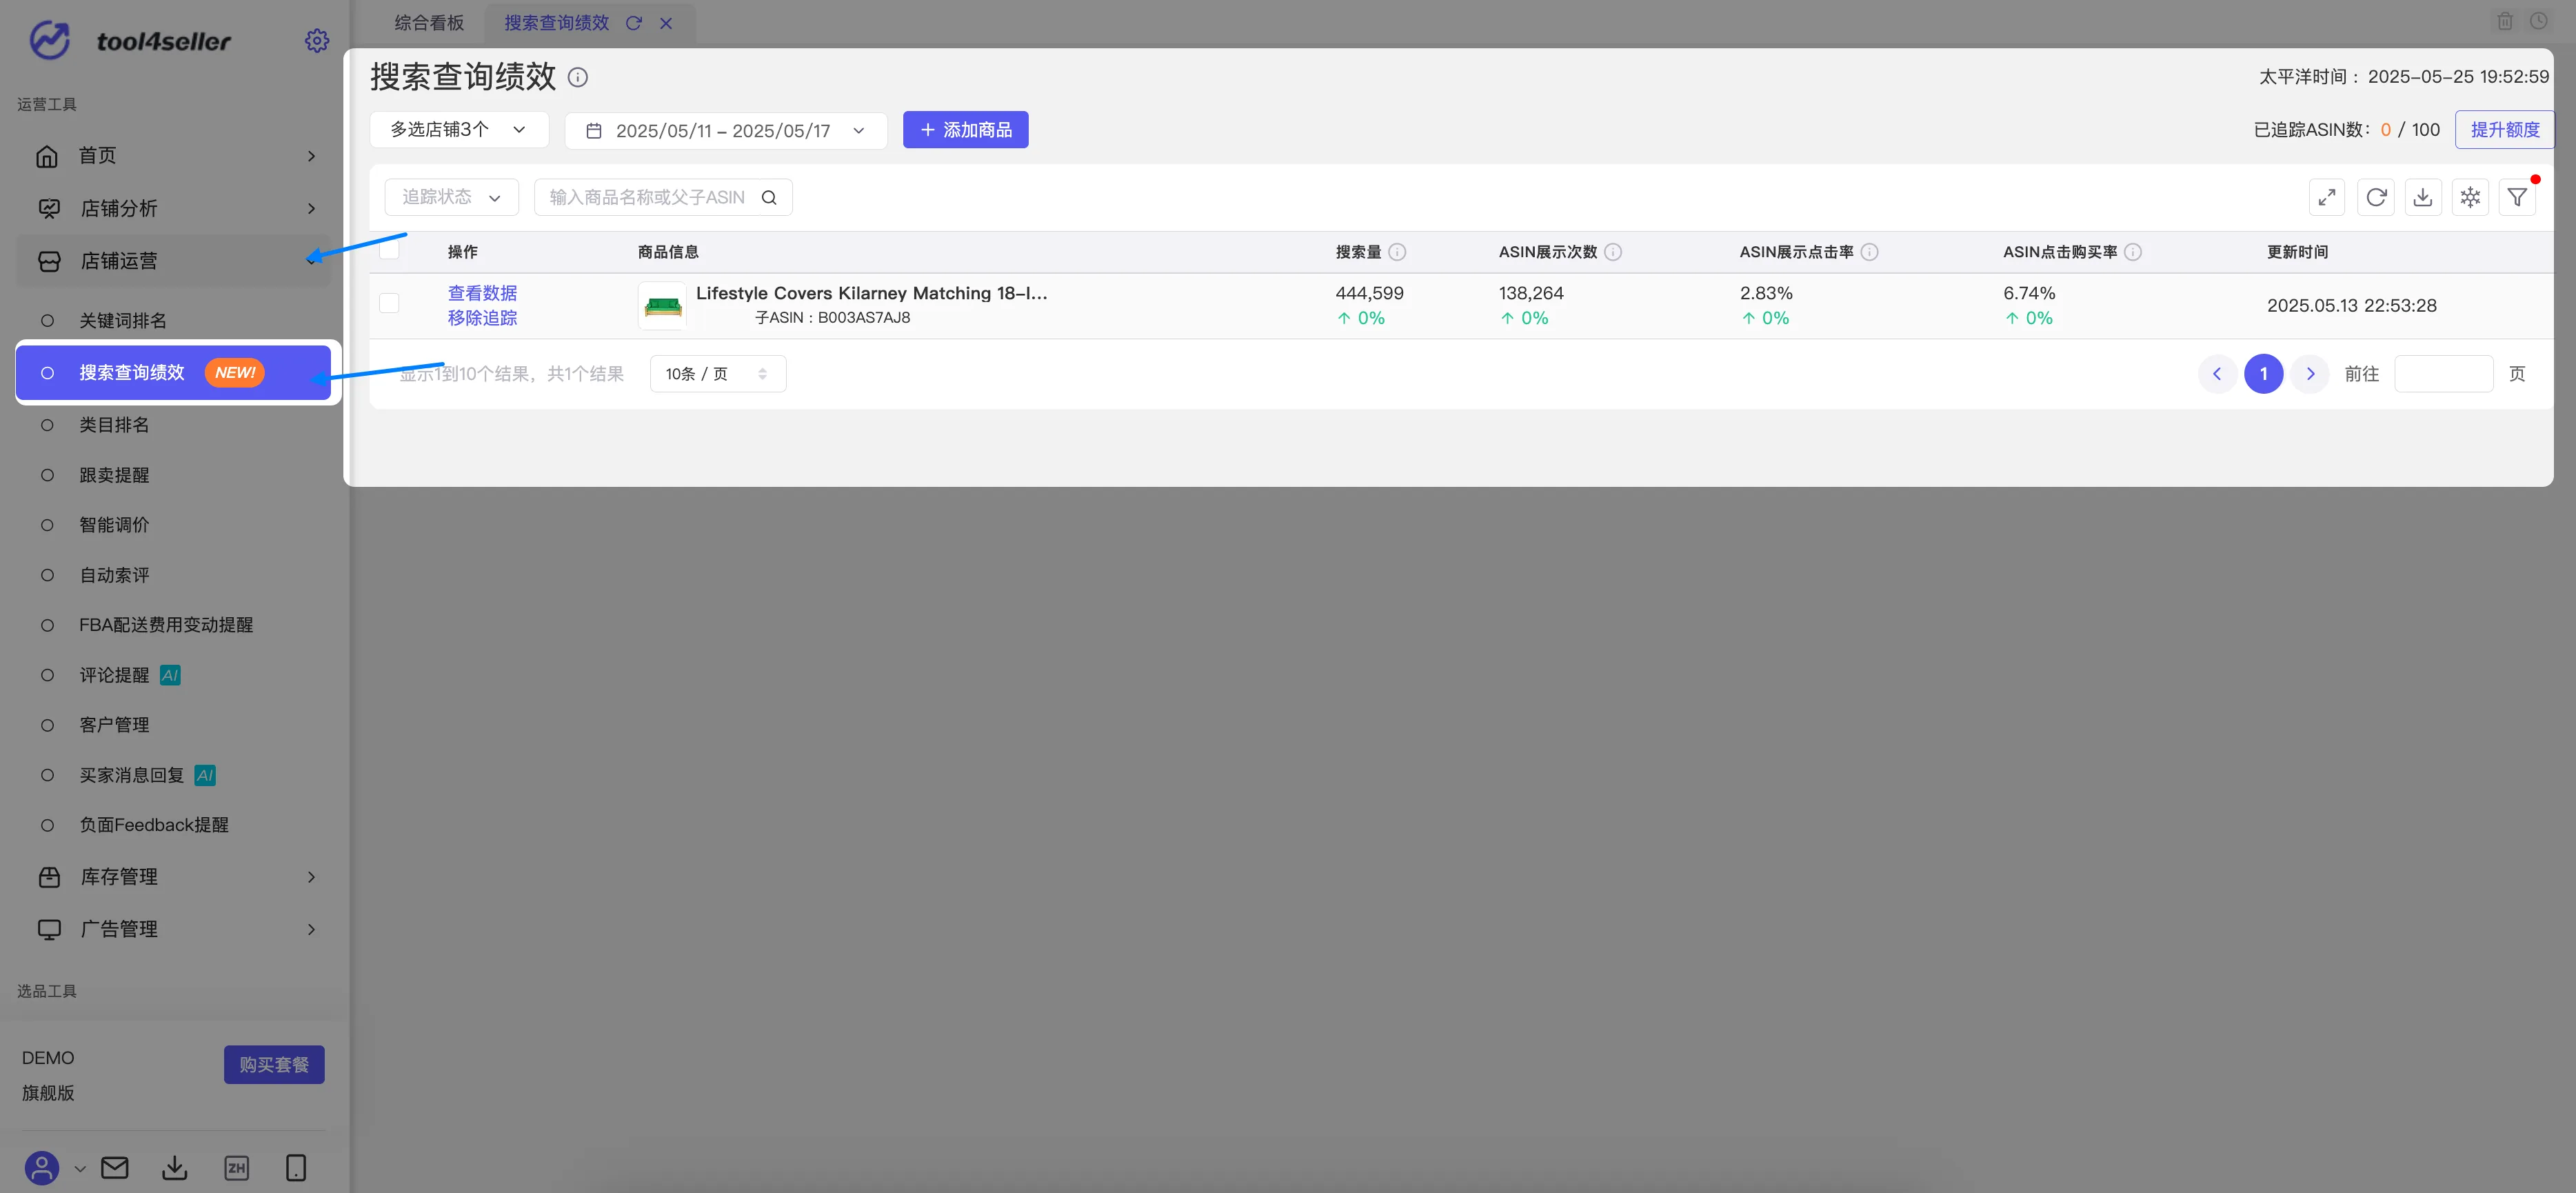
Task: Click info icon next to ASIN点击购买率 header
Action: pos(2133,252)
